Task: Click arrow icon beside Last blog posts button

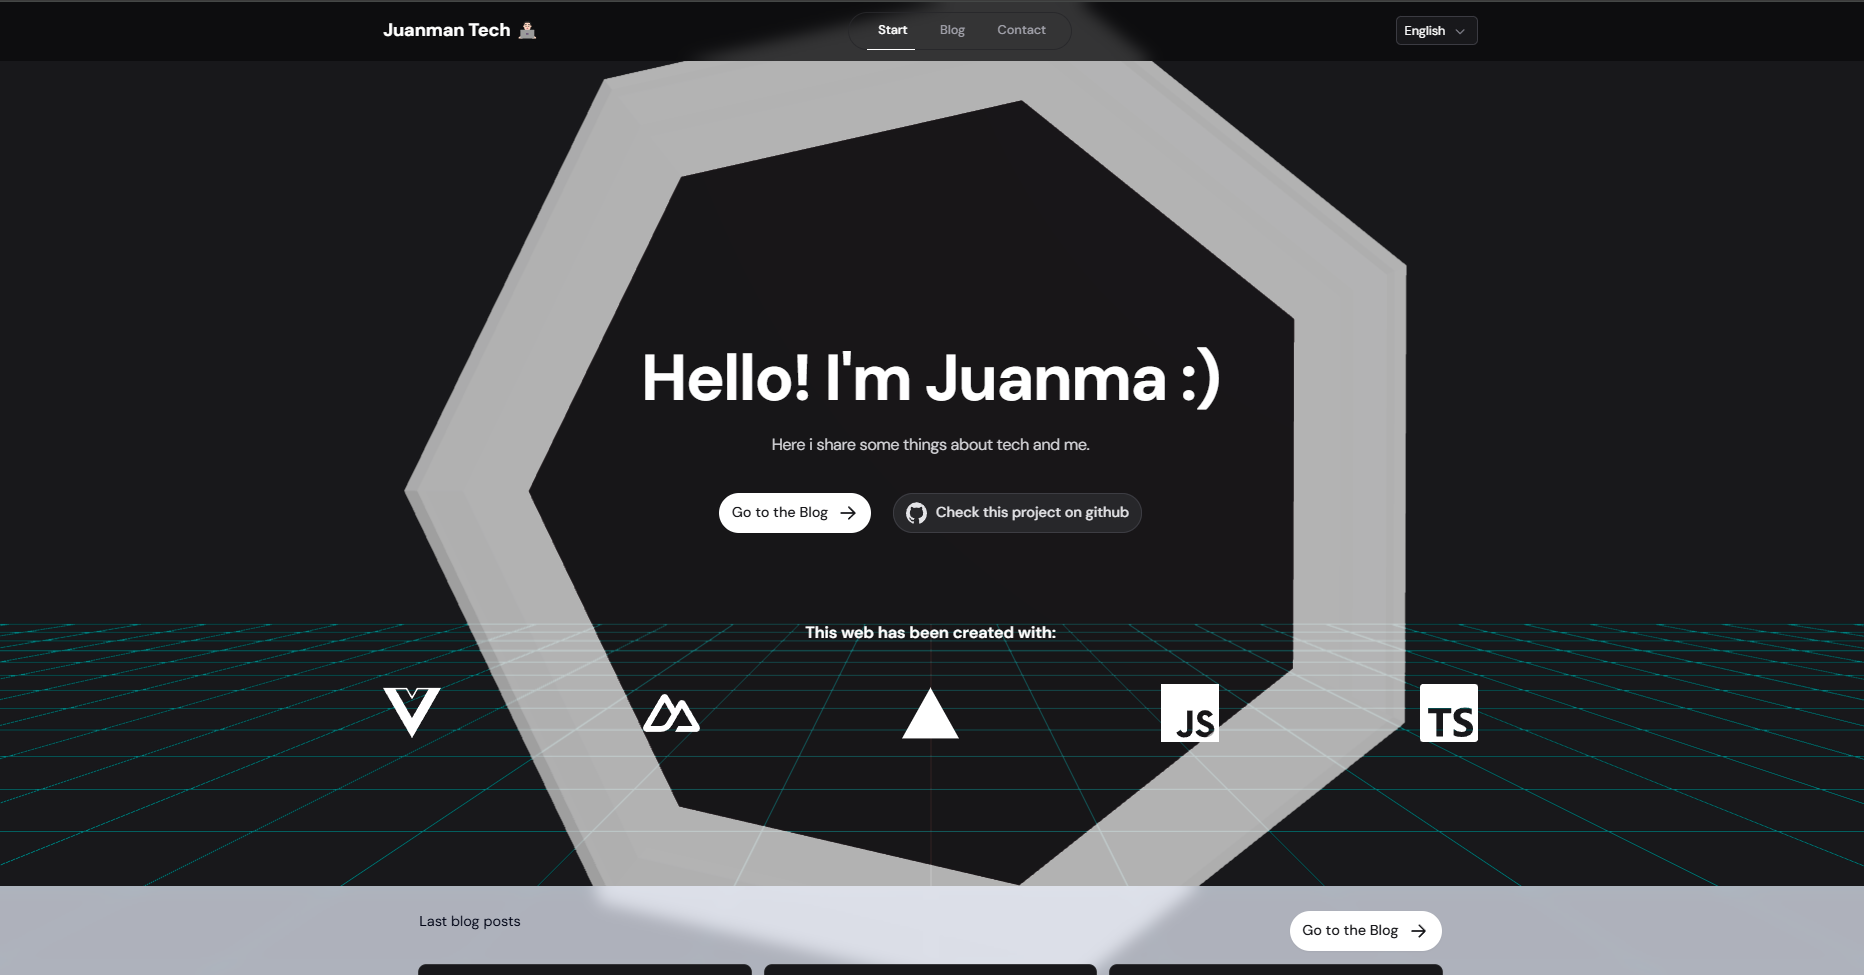Action: [1418, 931]
